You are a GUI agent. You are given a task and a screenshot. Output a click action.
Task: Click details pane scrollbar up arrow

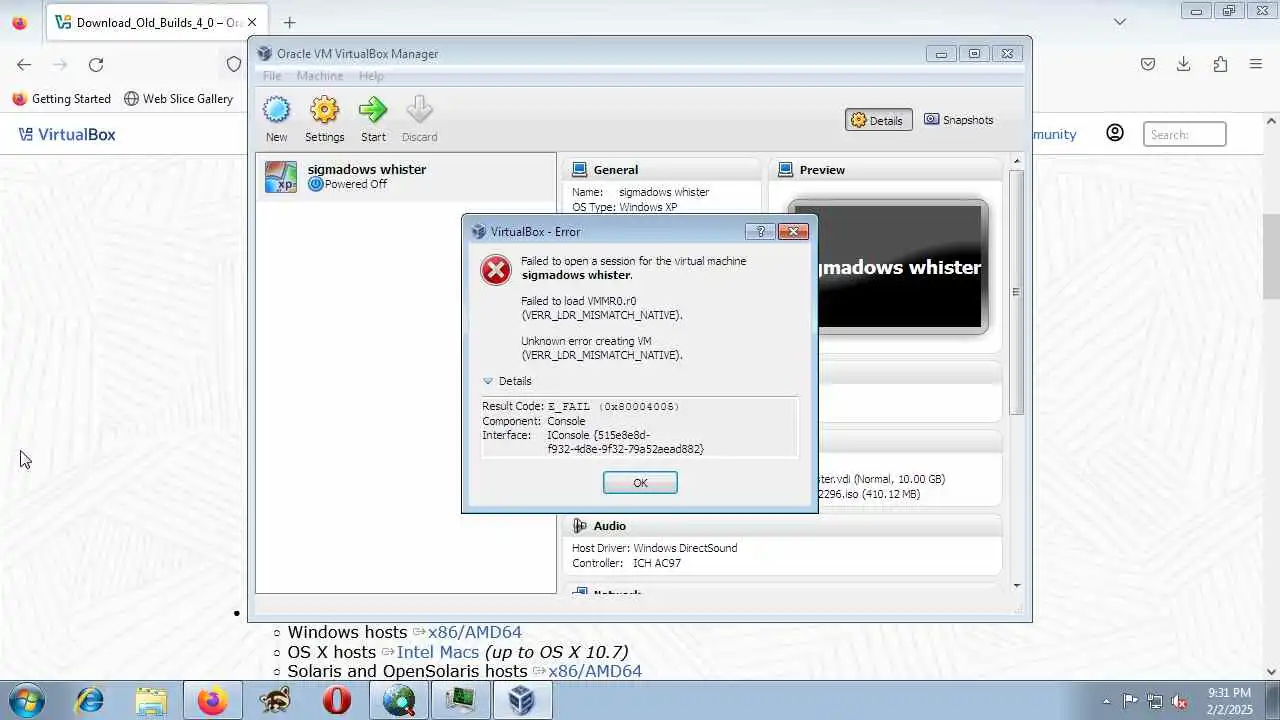point(1017,161)
